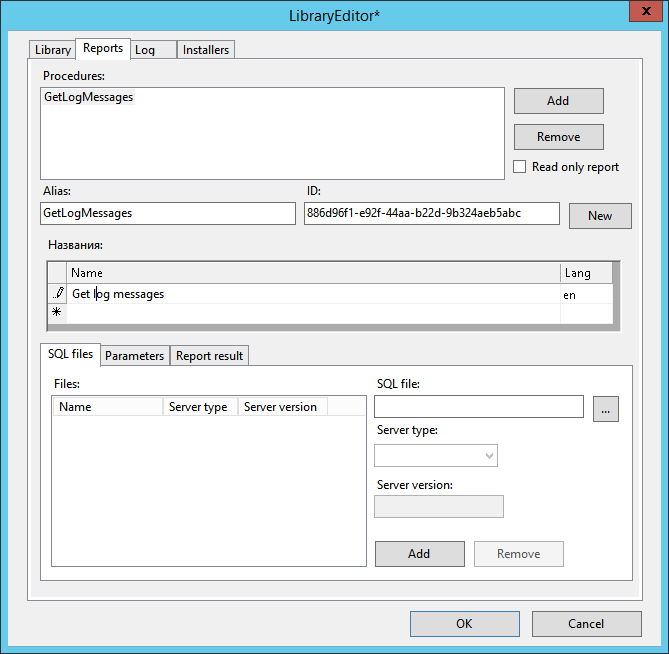Switch to the Report result tab
Viewport: 669px width, 654px height.
pos(210,356)
